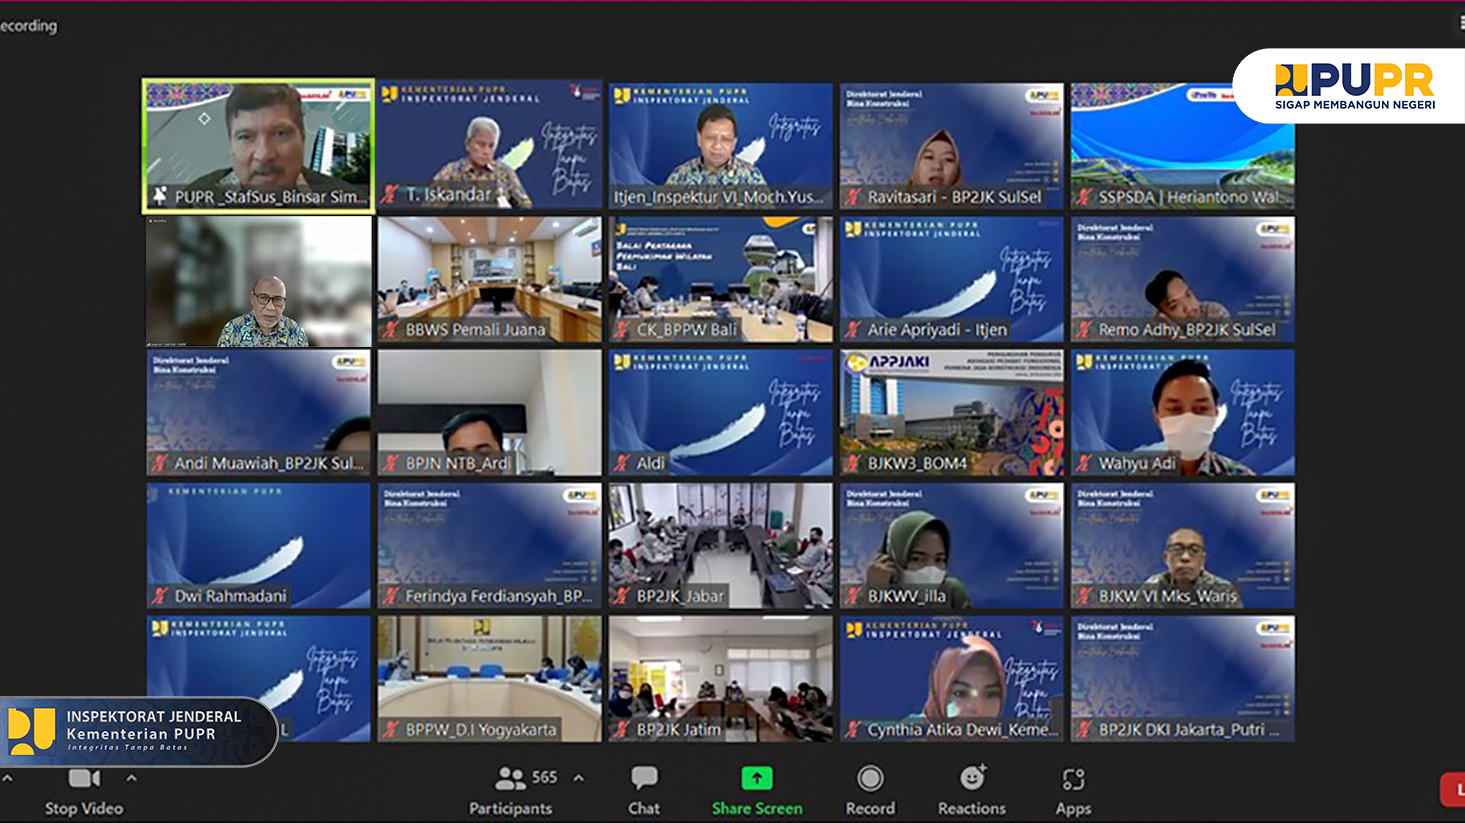Image resolution: width=1465 pixels, height=823 pixels.
Task: Click muted mic icon on Arie Apriyadi - Itjen
Action: [x=853, y=329]
